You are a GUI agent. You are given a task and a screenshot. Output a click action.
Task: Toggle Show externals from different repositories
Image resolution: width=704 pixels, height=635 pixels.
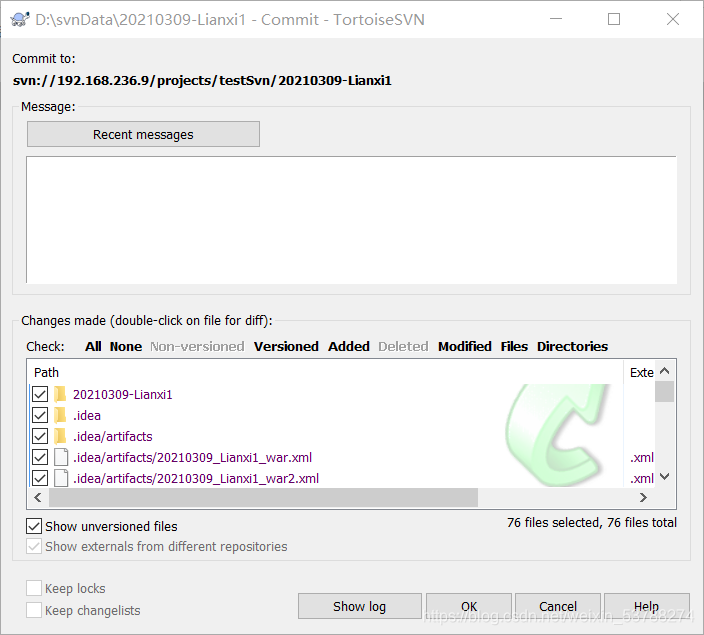(x=34, y=546)
